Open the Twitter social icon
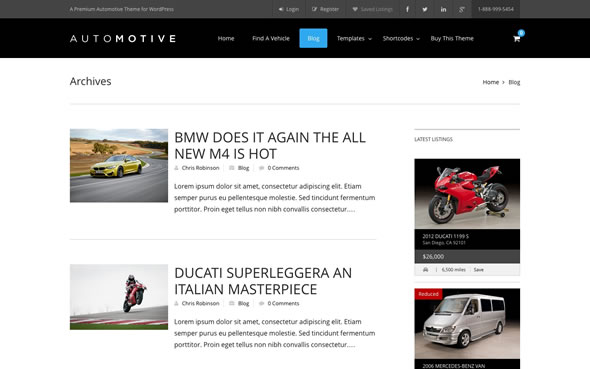Image resolution: width=590 pixels, height=369 pixels. click(x=425, y=9)
